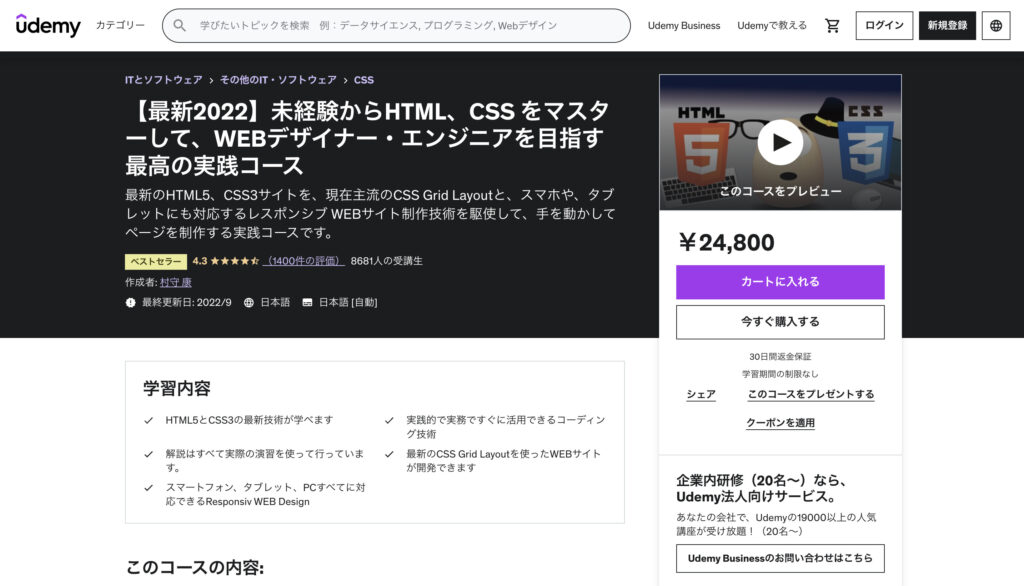The image size is (1024, 586).
Task: Click the course language globe icon
Action: [249, 302]
